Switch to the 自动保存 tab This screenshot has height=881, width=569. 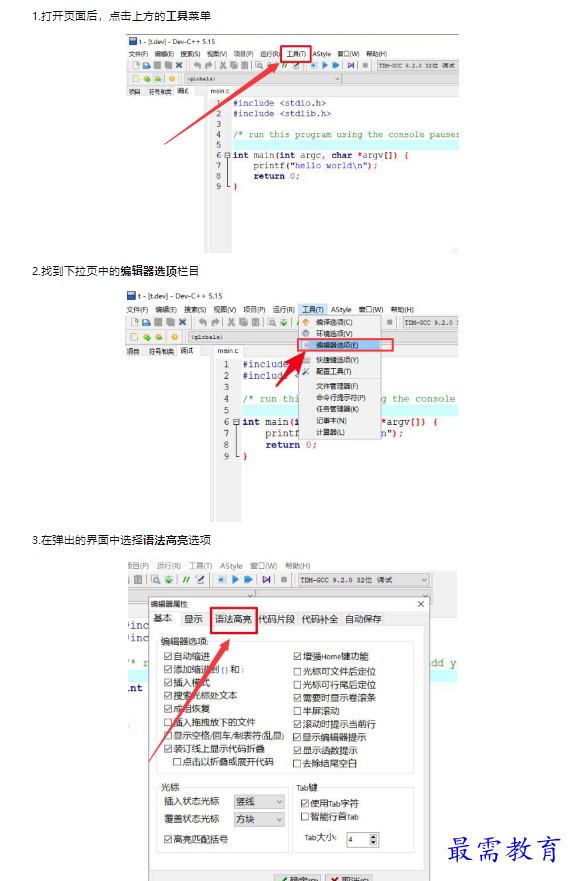pos(363,619)
